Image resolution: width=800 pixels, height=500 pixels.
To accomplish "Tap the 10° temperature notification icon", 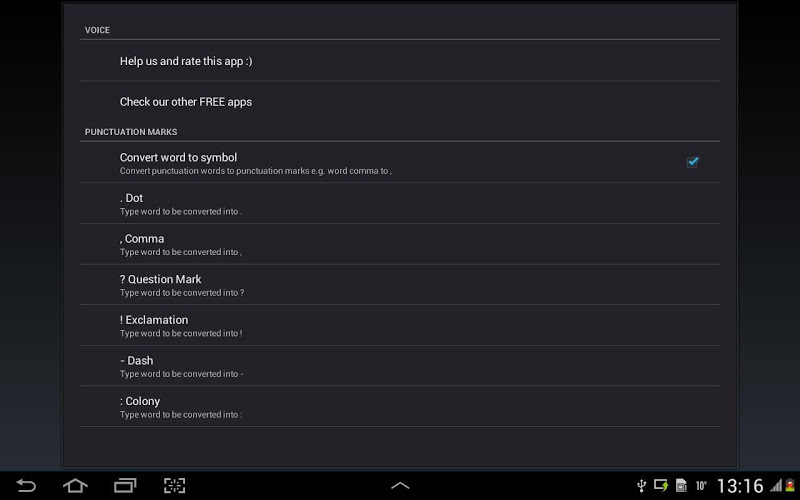I will click(x=702, y=485).
